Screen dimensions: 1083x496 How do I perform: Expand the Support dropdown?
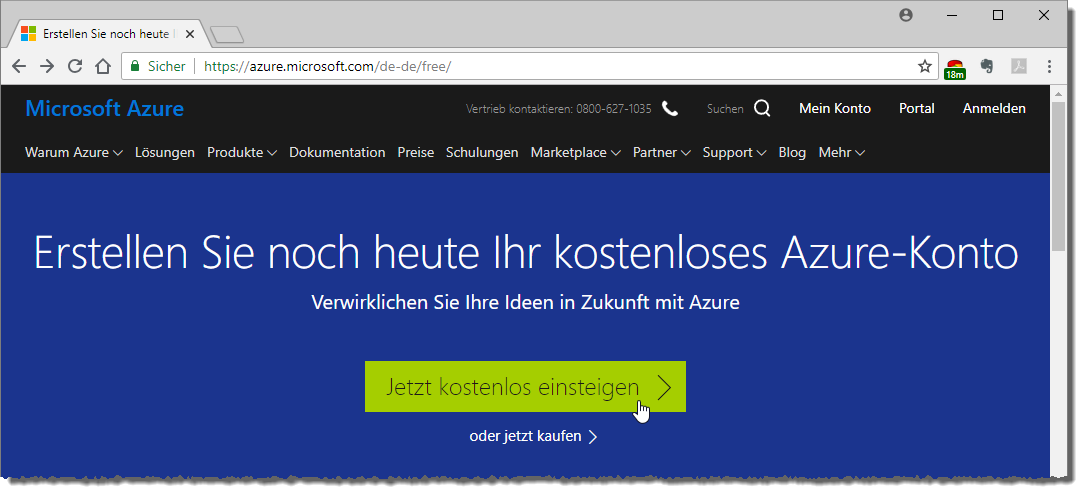tap(734, 153)
